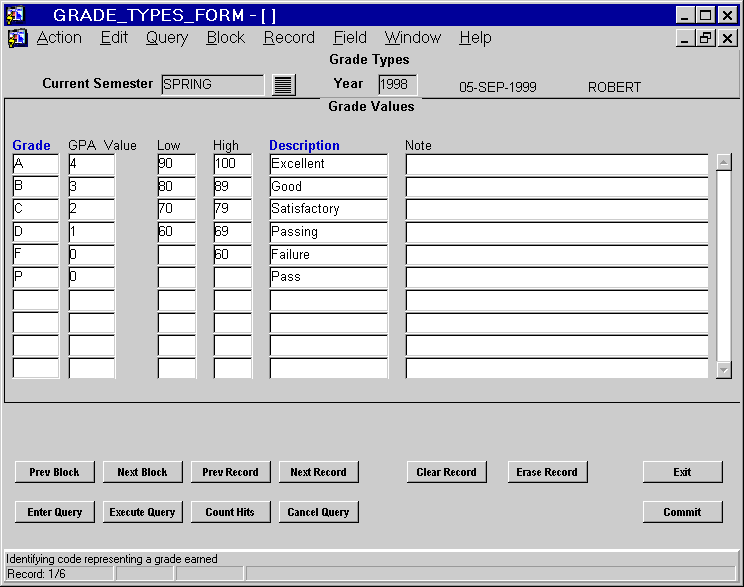Click Clear Record button

(446, 472)
